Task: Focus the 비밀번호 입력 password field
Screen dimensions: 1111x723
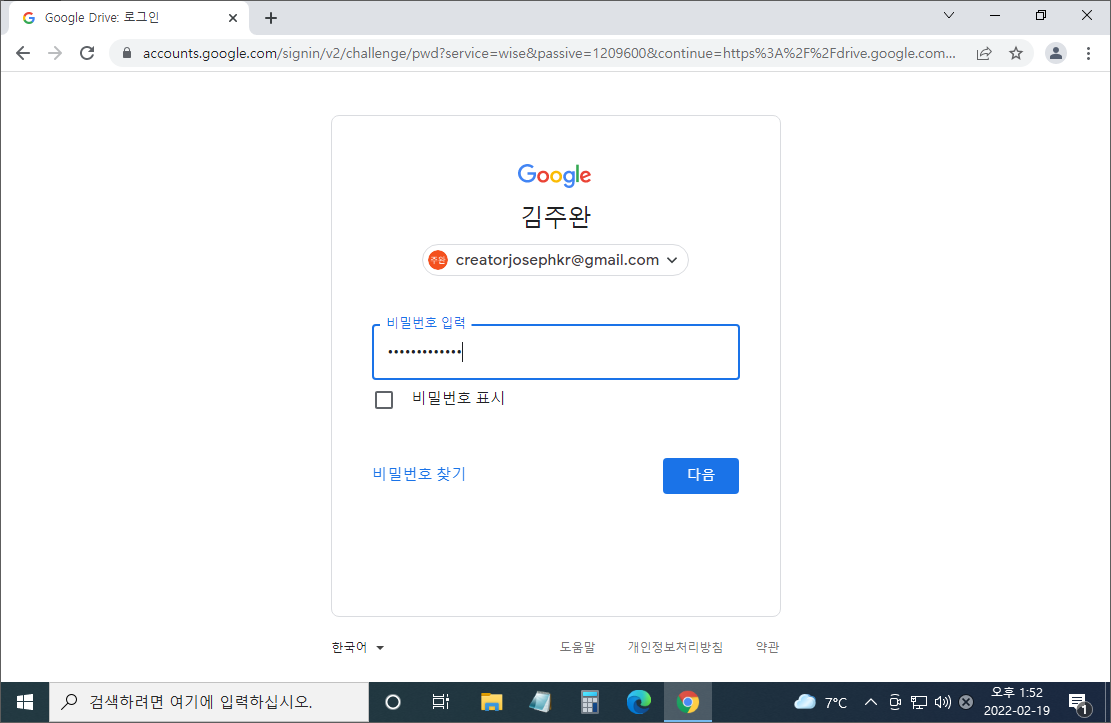Action: coord(556,352)
